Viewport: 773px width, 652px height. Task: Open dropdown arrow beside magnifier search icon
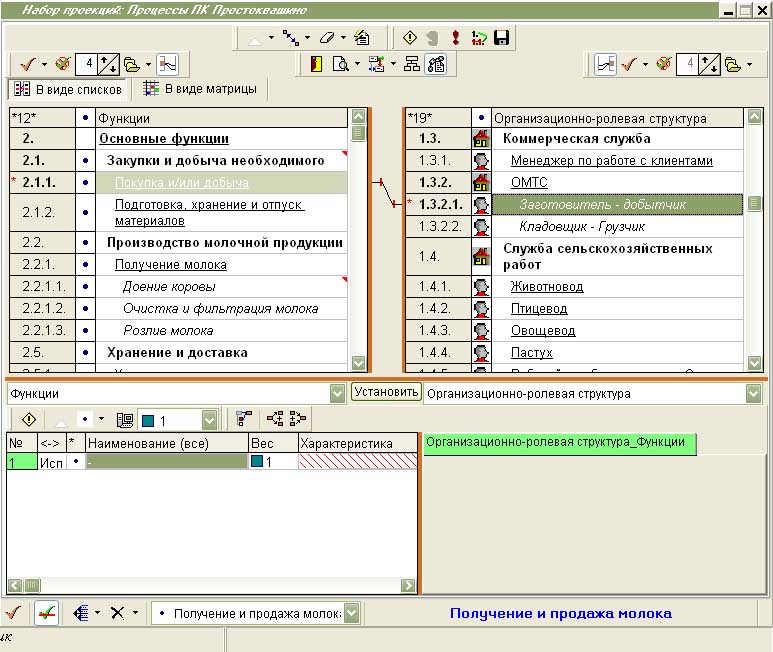(x=357, y=64)
